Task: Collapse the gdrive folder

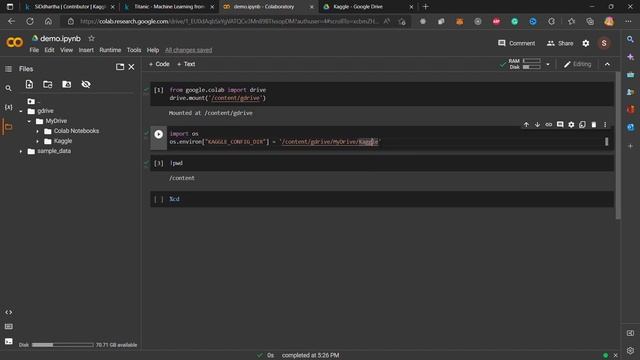Action: point(21,111)
